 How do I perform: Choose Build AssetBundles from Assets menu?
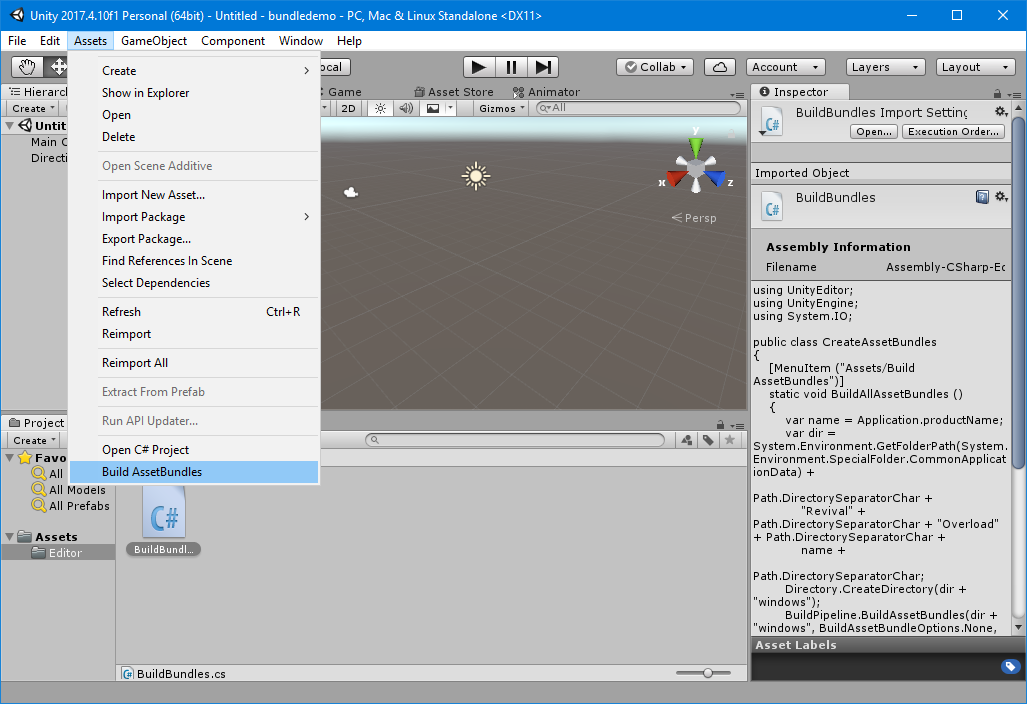(x=194, y=472)
